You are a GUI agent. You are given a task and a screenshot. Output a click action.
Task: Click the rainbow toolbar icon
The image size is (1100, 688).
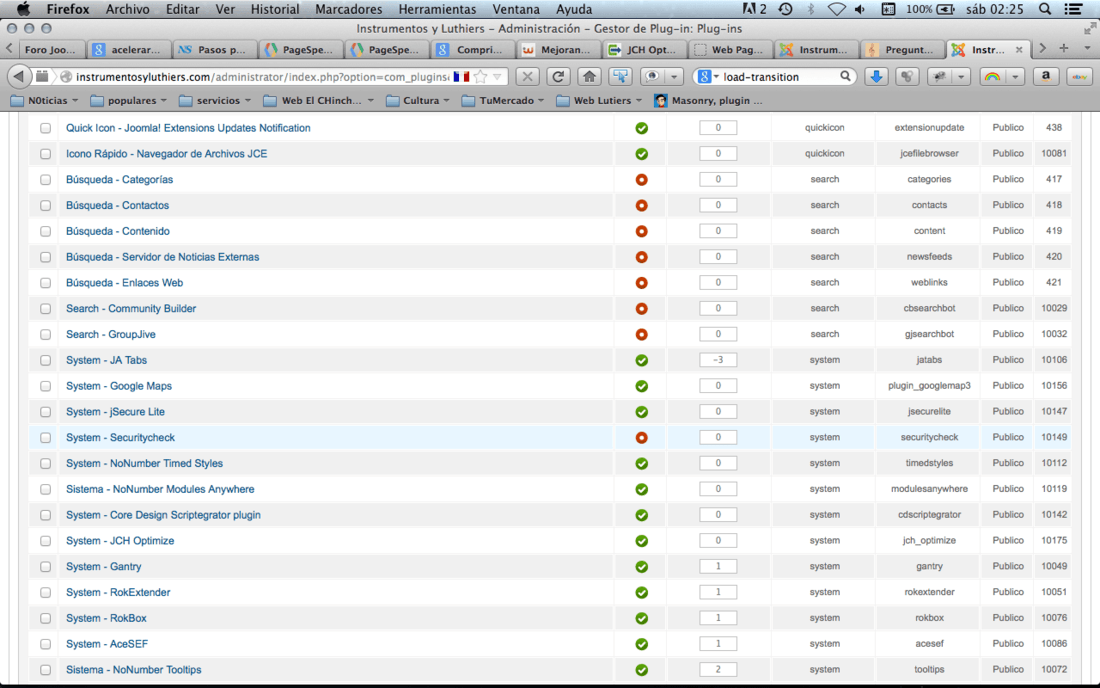tap(992, 76)
